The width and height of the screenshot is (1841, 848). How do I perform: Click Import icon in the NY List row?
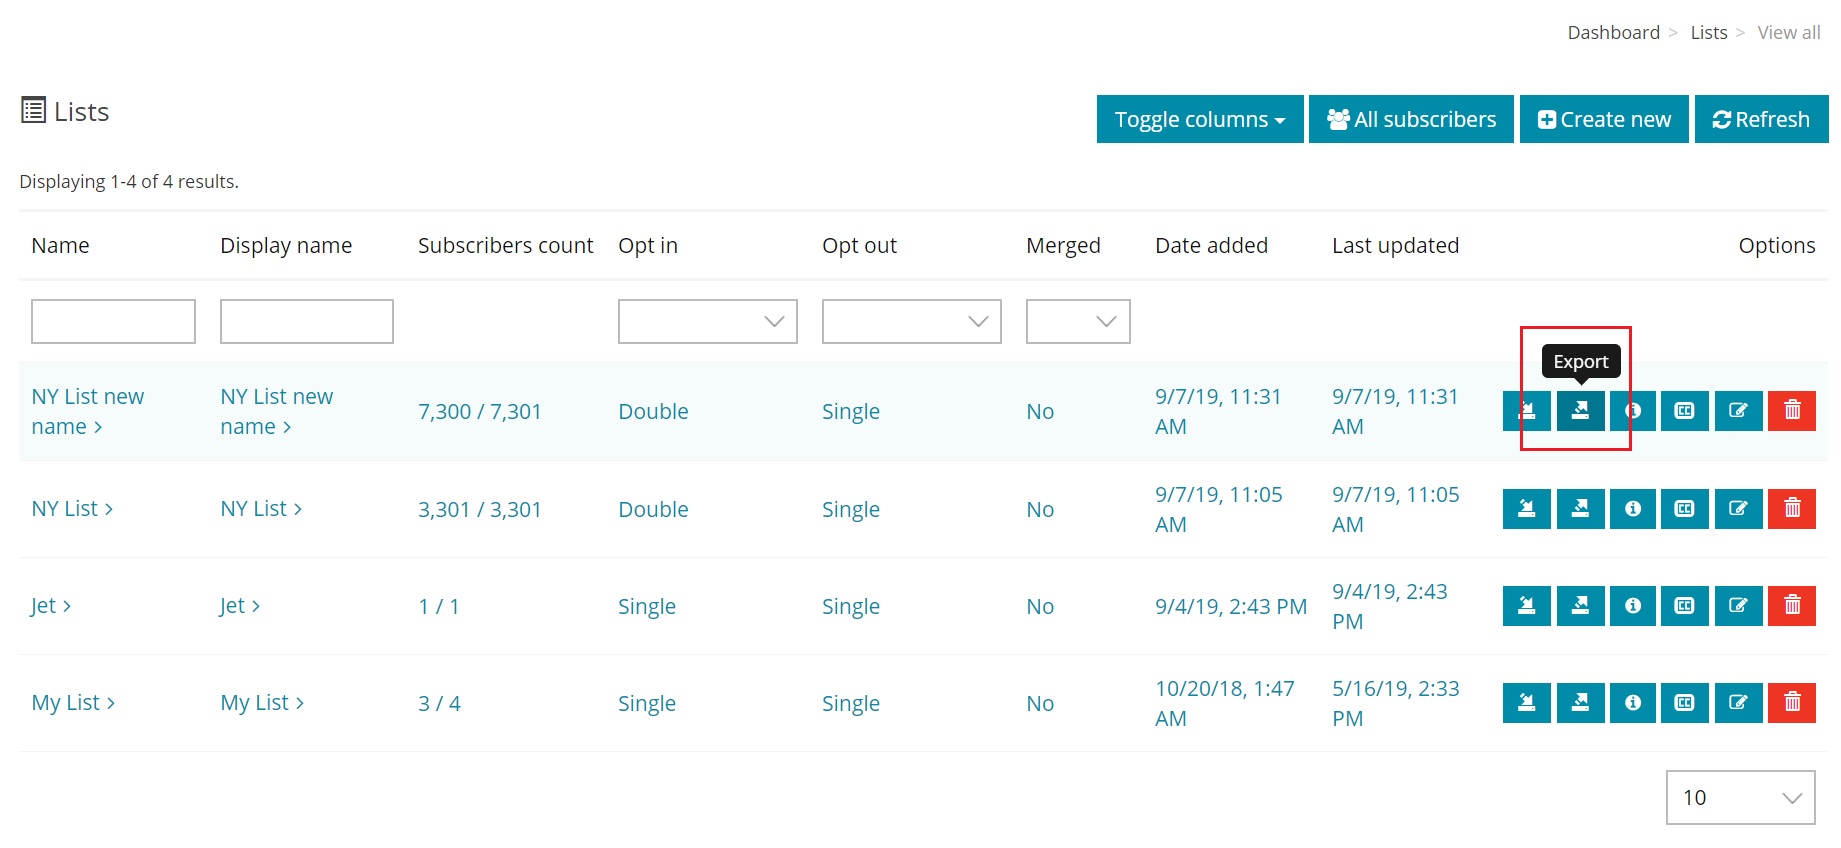pos(1526,509)
